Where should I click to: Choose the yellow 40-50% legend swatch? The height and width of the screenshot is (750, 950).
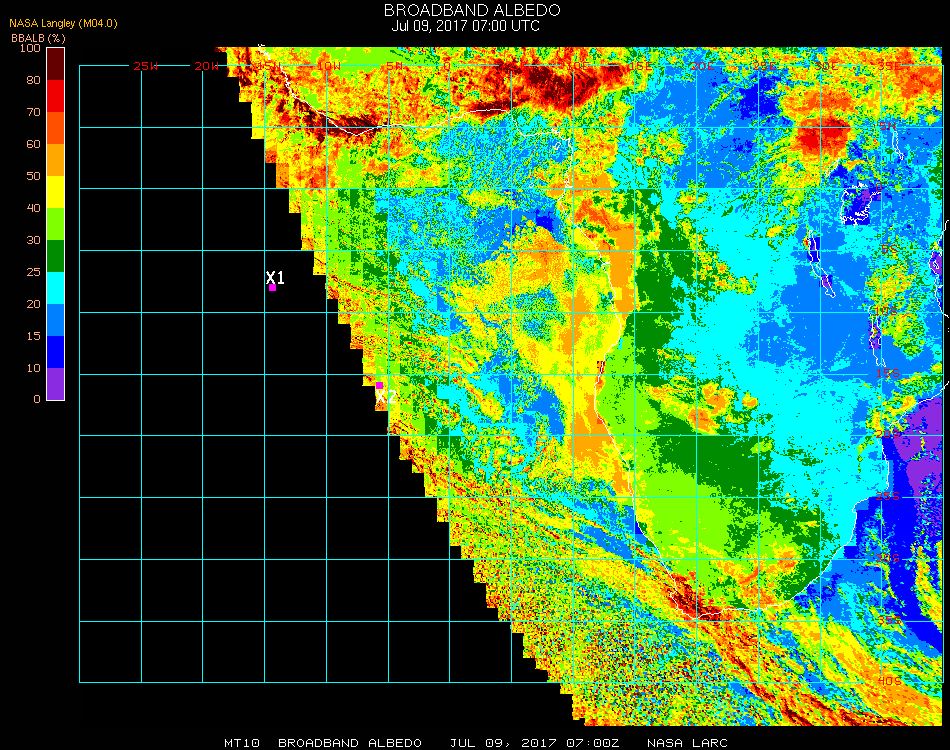pyautogui.click(x=56, y=192)
